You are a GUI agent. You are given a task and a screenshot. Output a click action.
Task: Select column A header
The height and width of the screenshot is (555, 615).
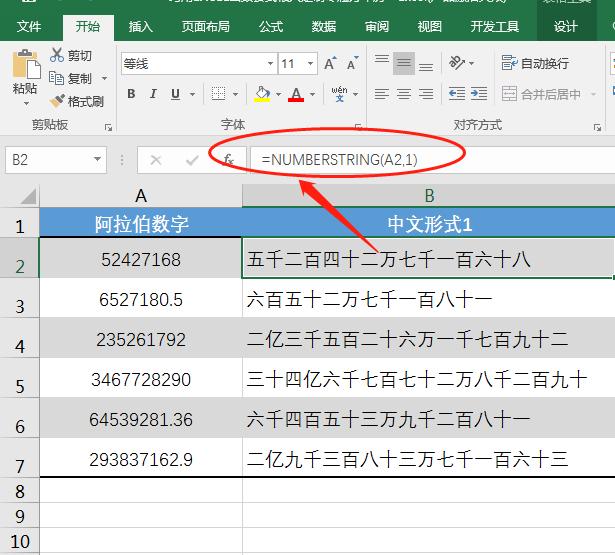(x=141, y=195)
